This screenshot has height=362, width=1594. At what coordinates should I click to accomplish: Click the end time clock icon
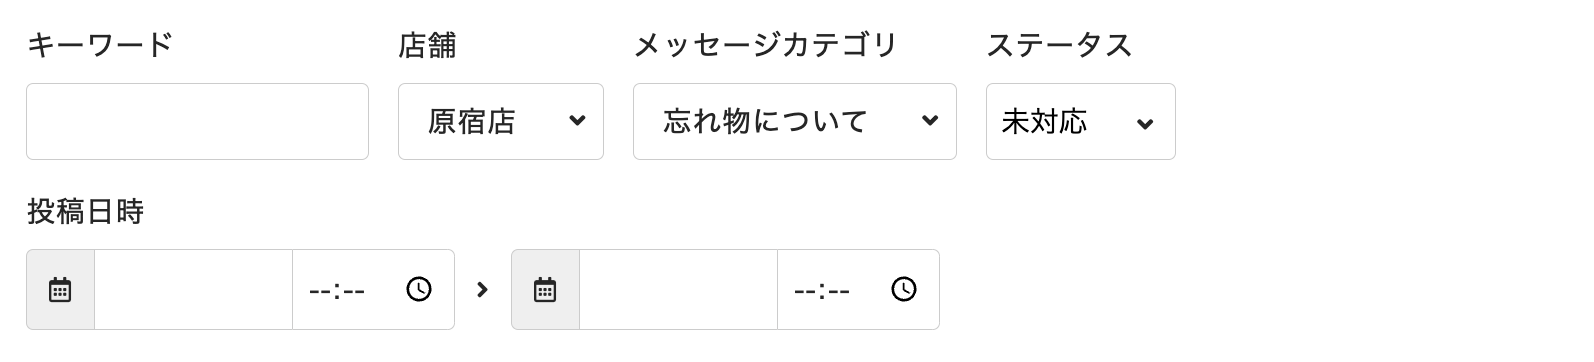(904, 289)
